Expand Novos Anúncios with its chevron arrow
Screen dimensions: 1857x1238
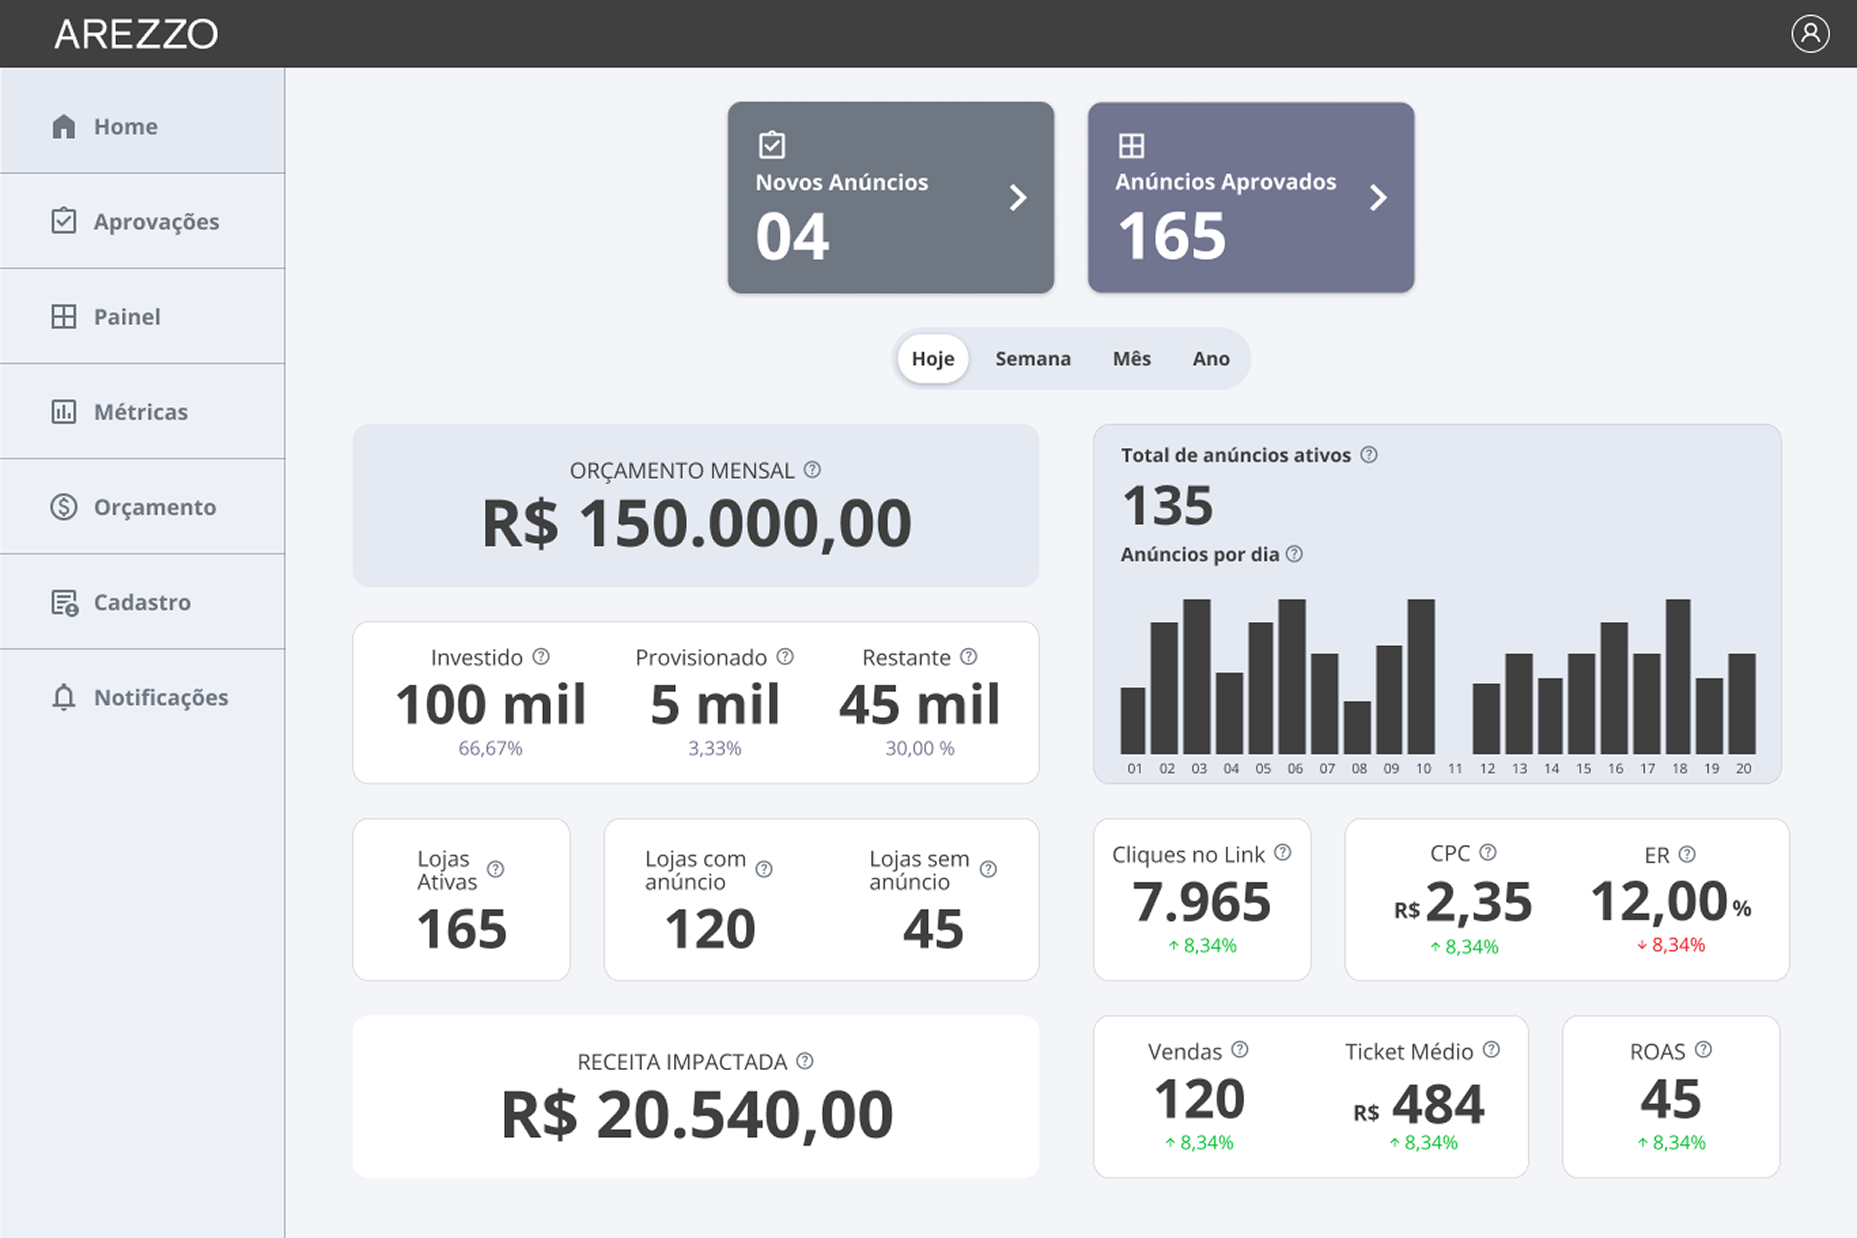click(1018, 197)
